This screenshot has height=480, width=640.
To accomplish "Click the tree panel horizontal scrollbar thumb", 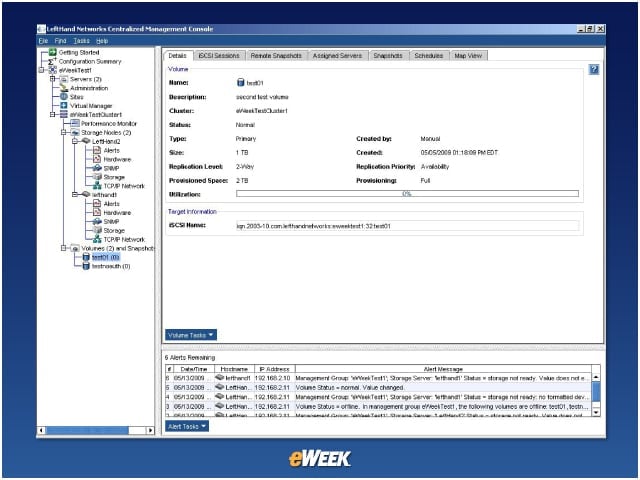I will click(x=87, y=430).
